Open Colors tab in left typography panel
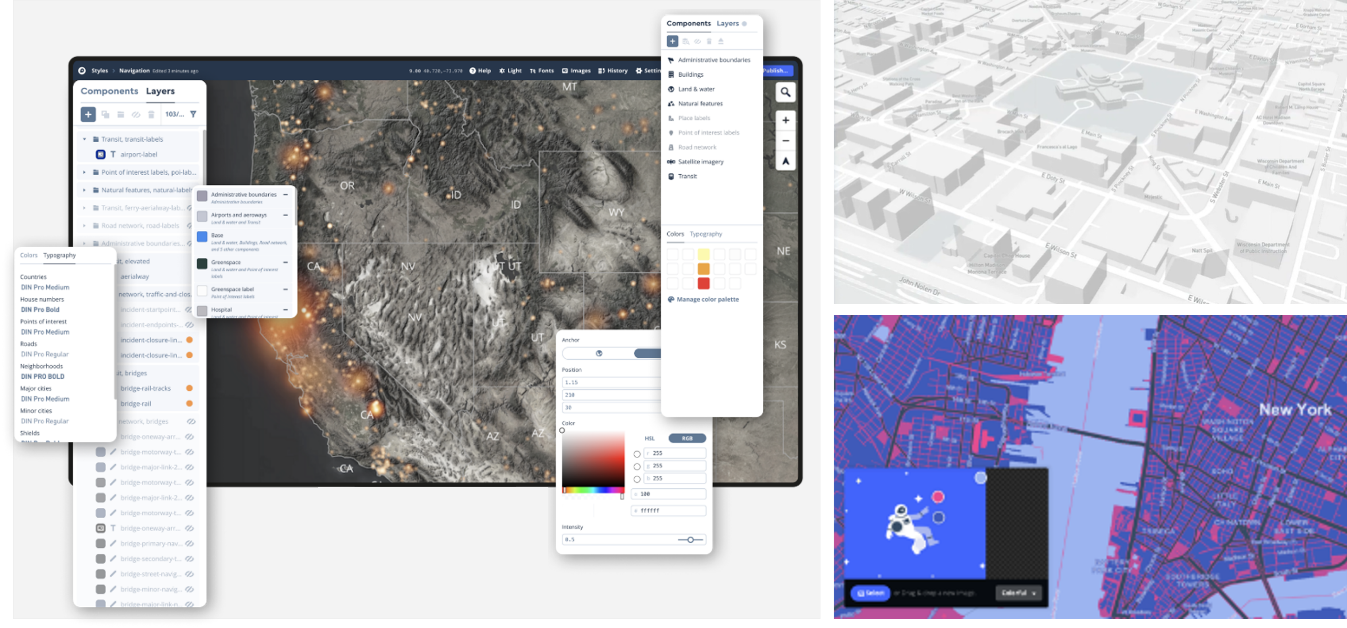 coord(29,255)
